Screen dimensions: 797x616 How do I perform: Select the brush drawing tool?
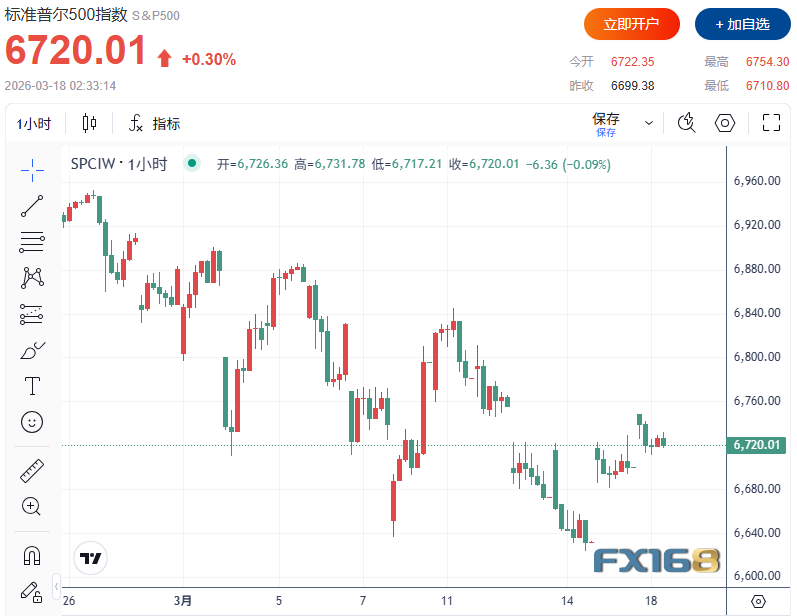(32, 350)
